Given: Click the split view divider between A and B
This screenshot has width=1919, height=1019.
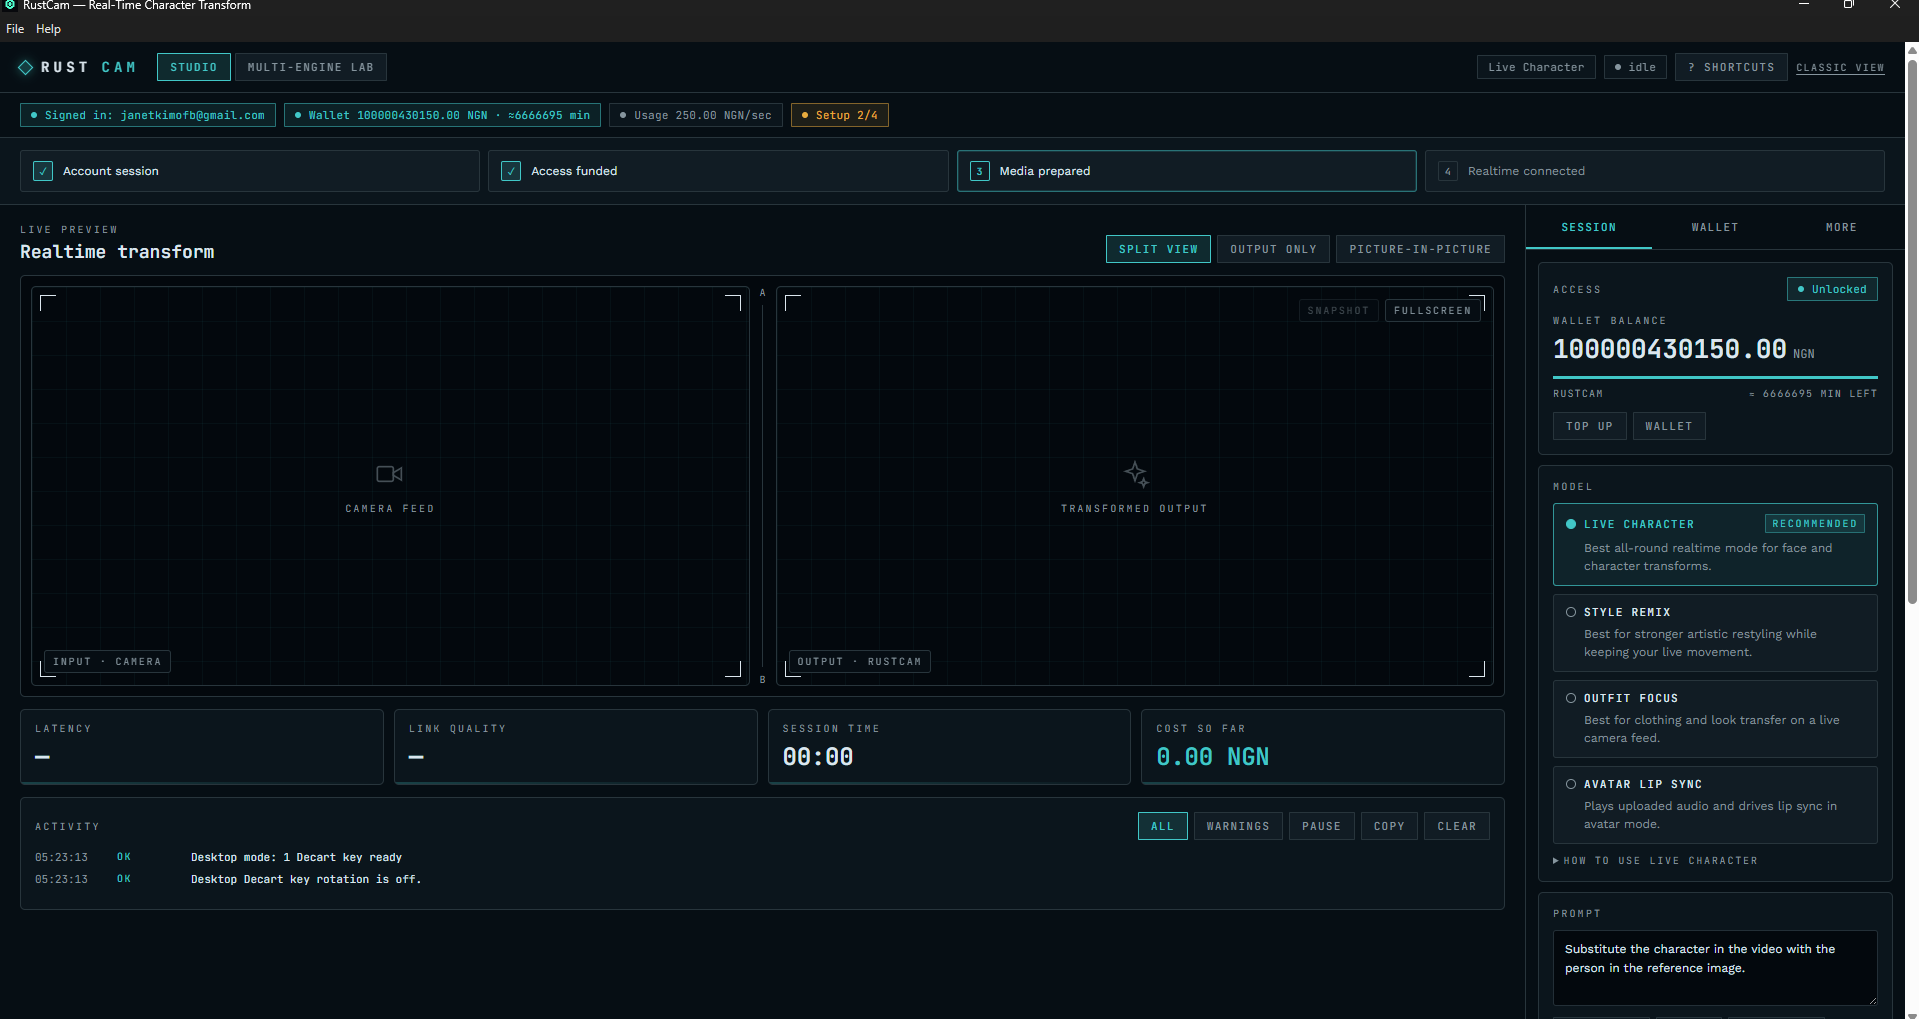Looking at the screenshot, I should coord(762,486).
